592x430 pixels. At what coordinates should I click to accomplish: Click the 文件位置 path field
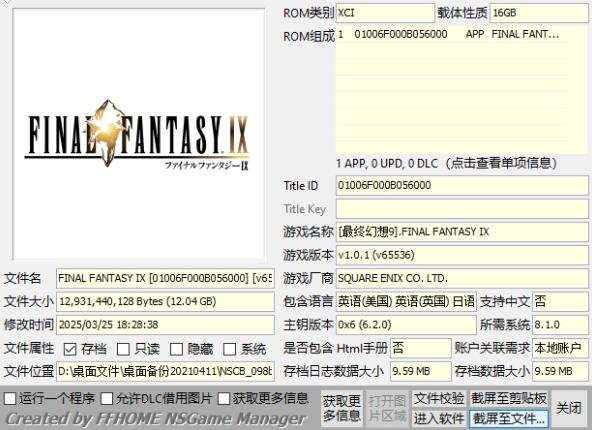(x=165, y=371)
